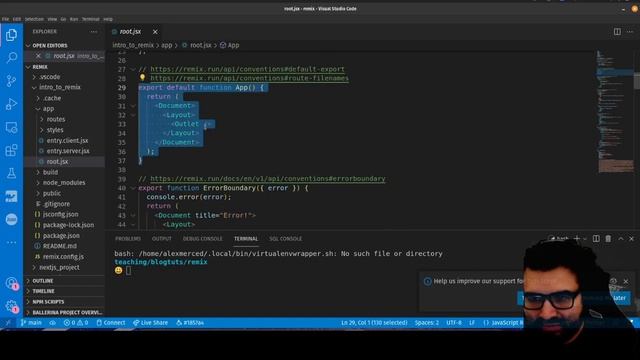Open Remote Explorer view
640x360 pixels.
pos(11,127)
